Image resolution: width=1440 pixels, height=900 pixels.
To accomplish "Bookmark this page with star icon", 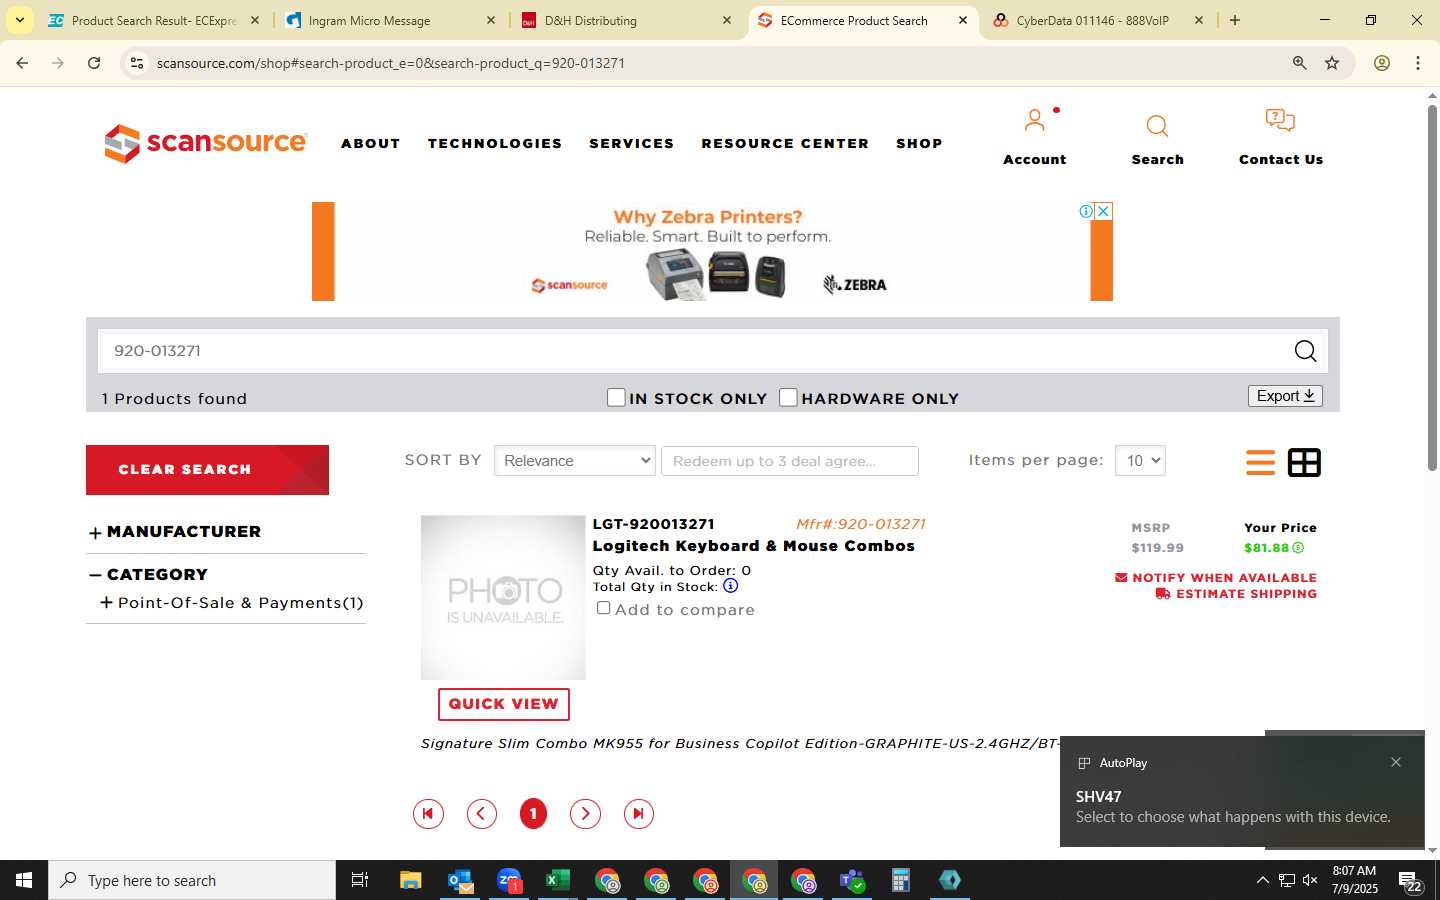I will coord(1332,63).
